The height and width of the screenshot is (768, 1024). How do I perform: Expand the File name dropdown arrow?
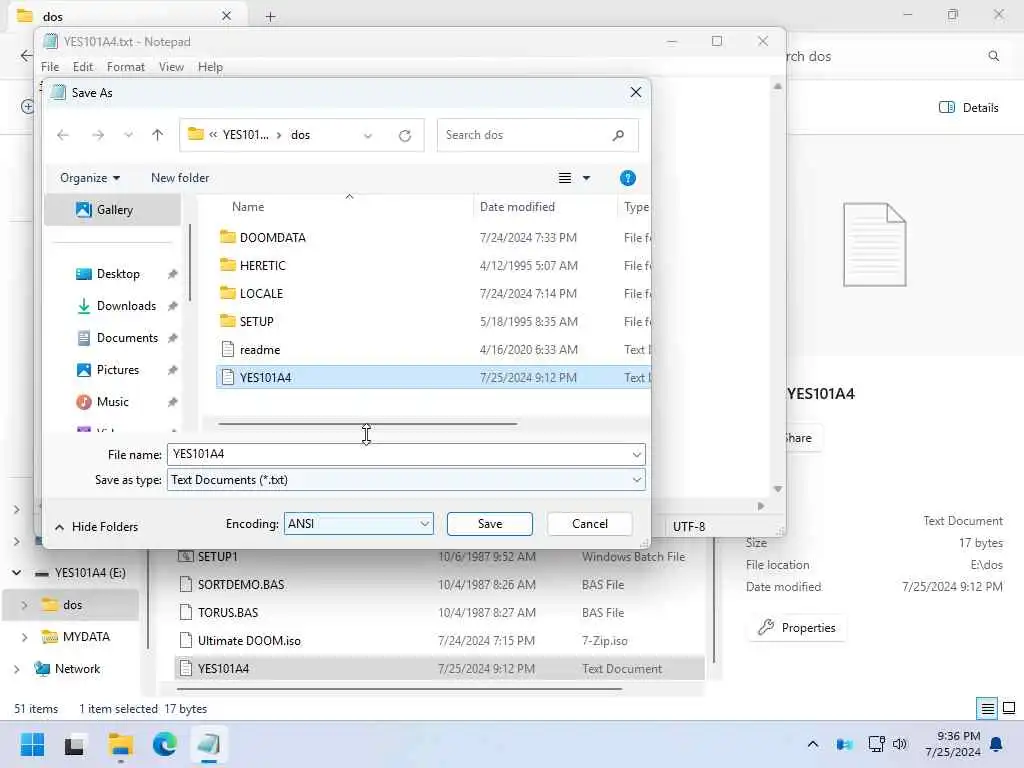637,455
